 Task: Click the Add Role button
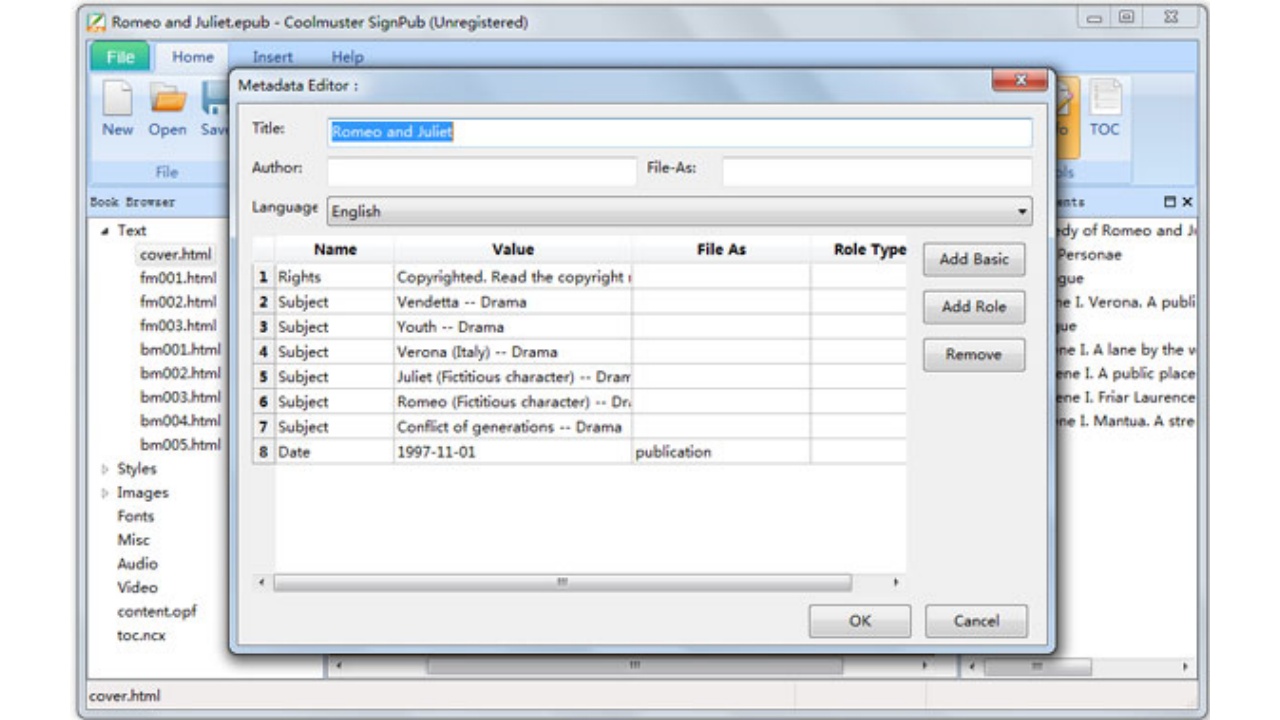(x=973, y=307)
